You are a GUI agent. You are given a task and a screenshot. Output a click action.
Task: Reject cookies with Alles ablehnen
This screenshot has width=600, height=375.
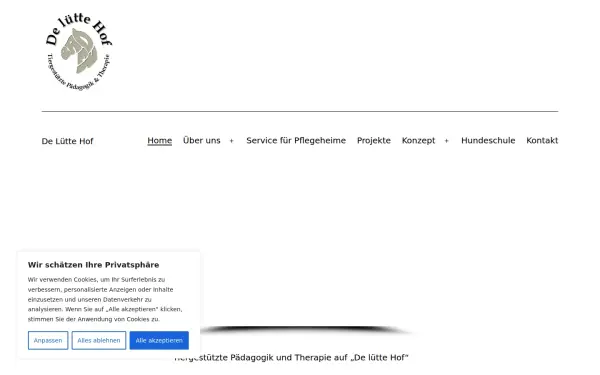point(99,340)
